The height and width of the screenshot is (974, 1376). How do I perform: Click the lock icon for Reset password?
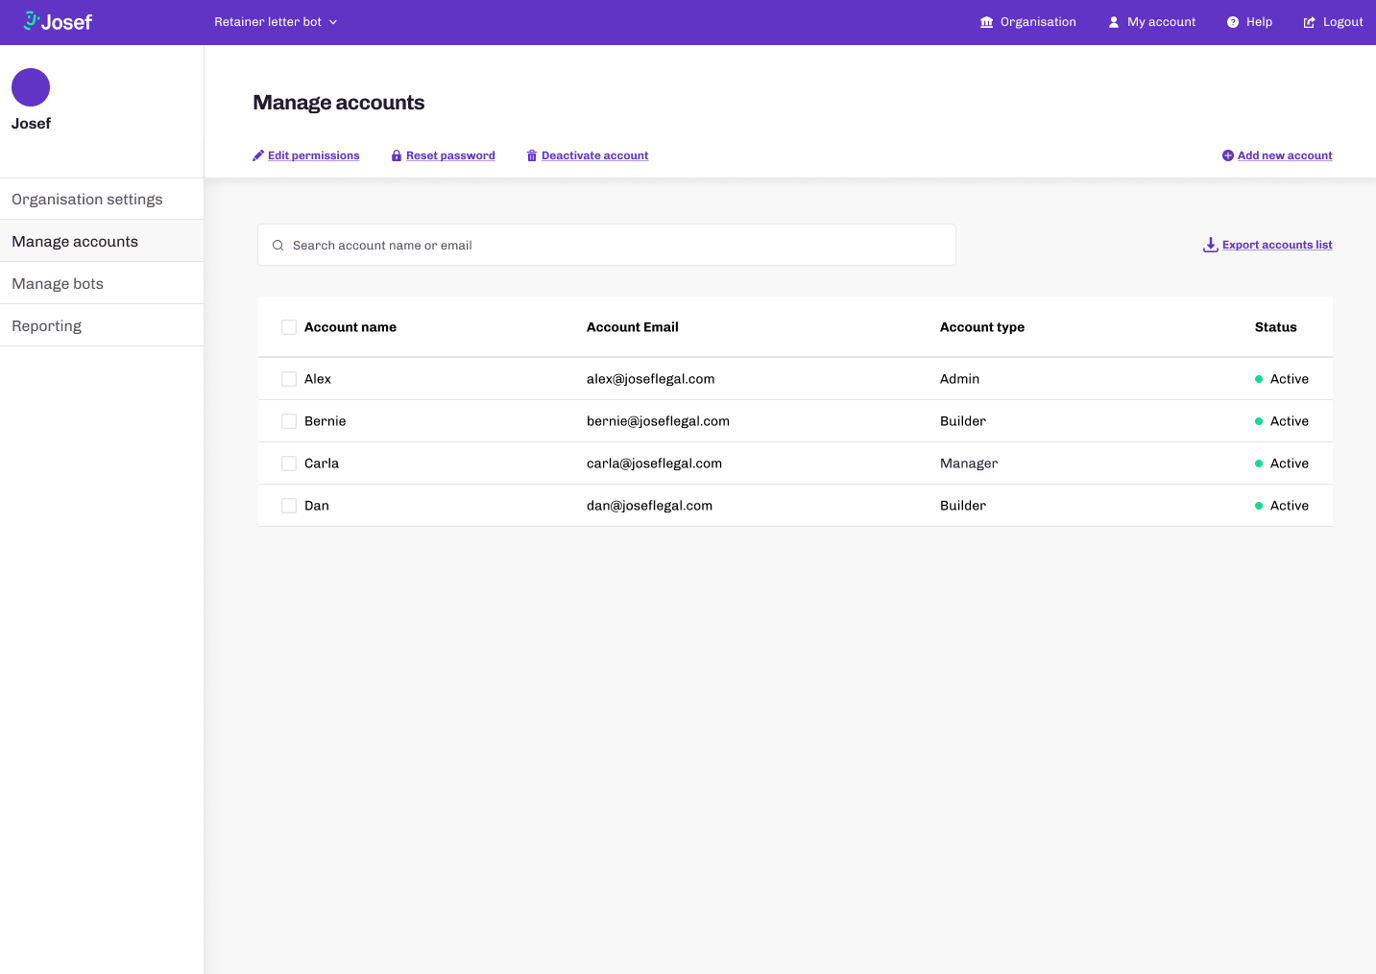point(396,155)
